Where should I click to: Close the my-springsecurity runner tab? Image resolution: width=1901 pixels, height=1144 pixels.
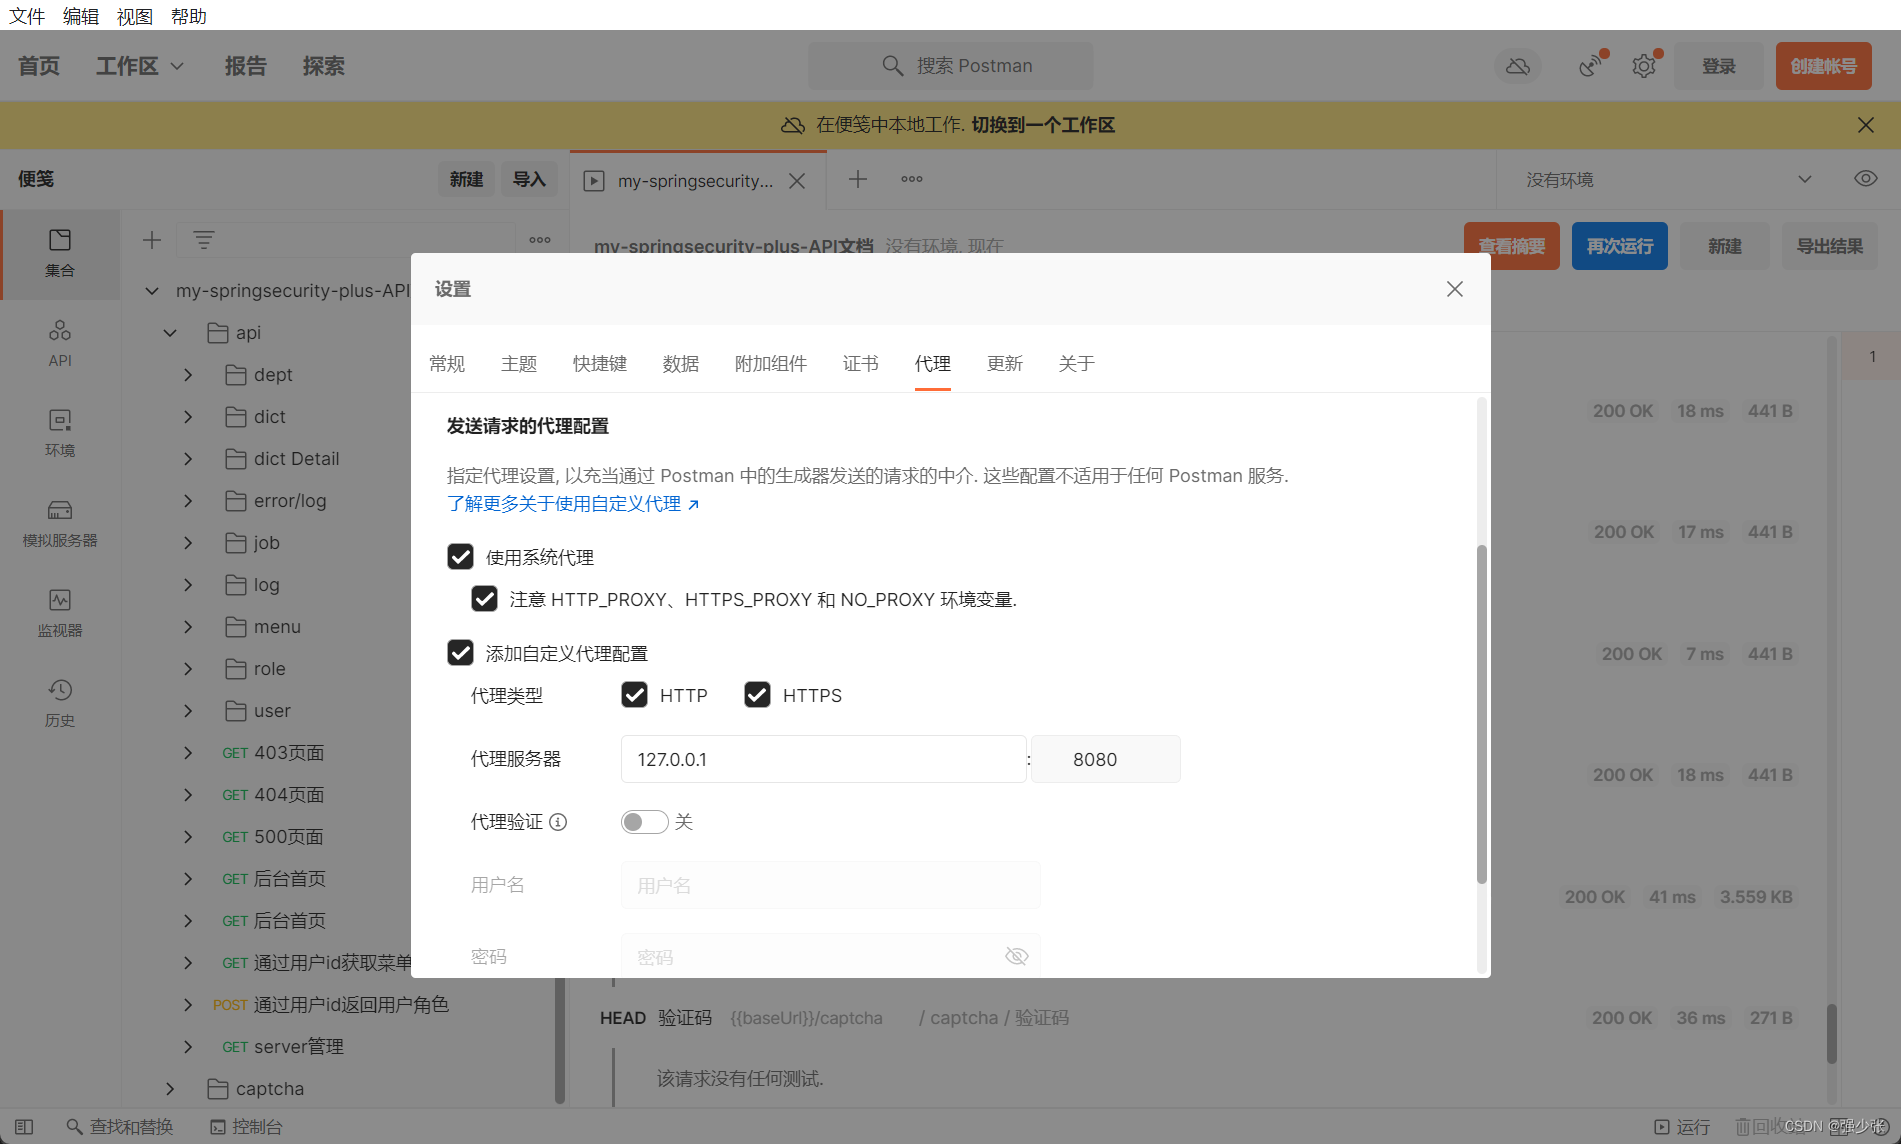tap(797, 181)
